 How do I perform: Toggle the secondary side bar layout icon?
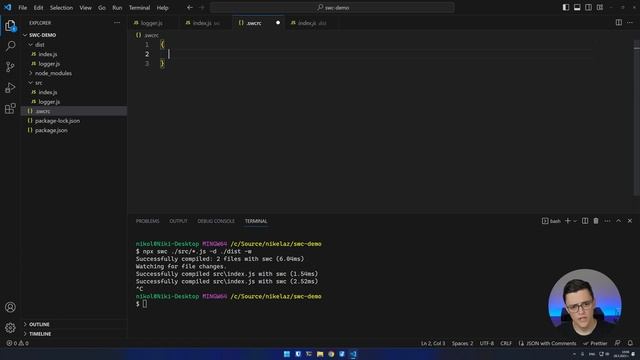[x=589, y=7]
